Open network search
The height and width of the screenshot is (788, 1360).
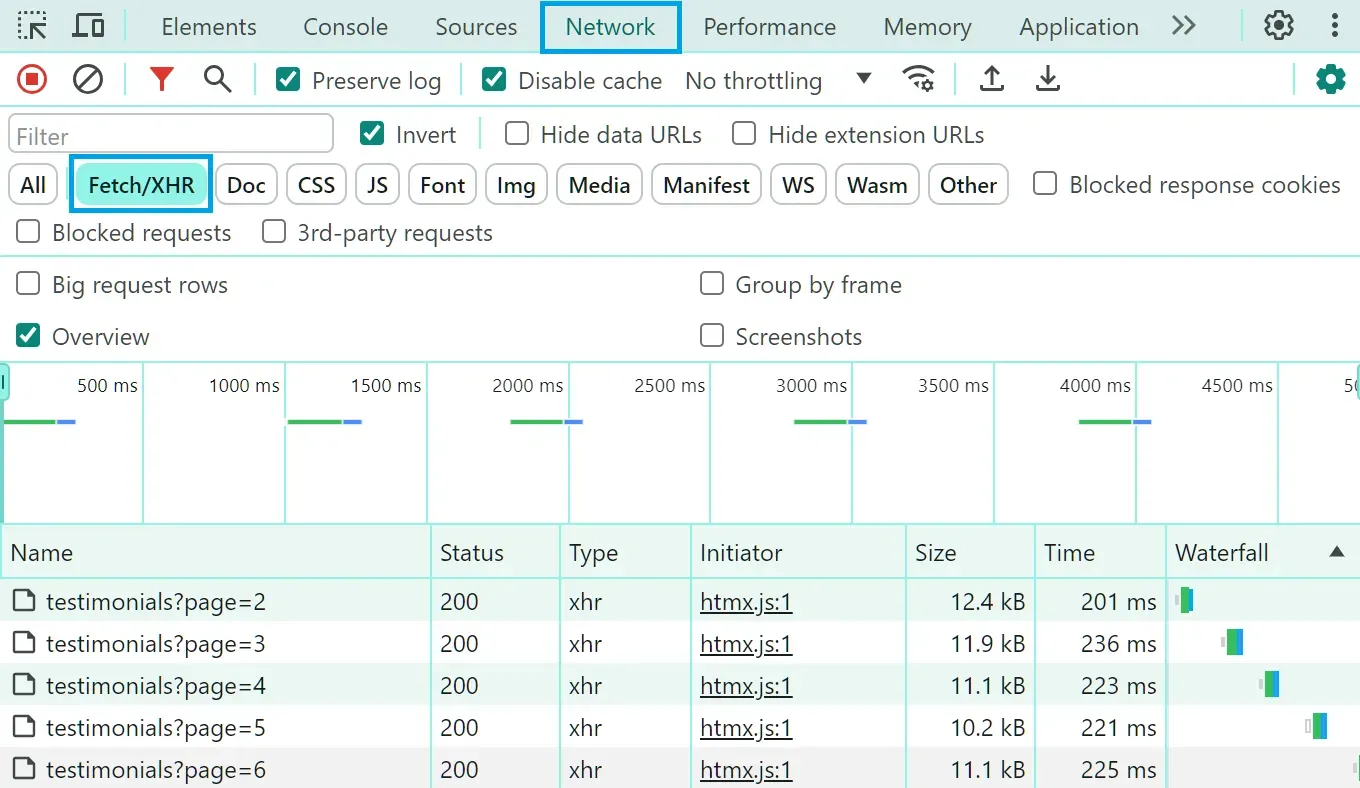pos(218,79)
